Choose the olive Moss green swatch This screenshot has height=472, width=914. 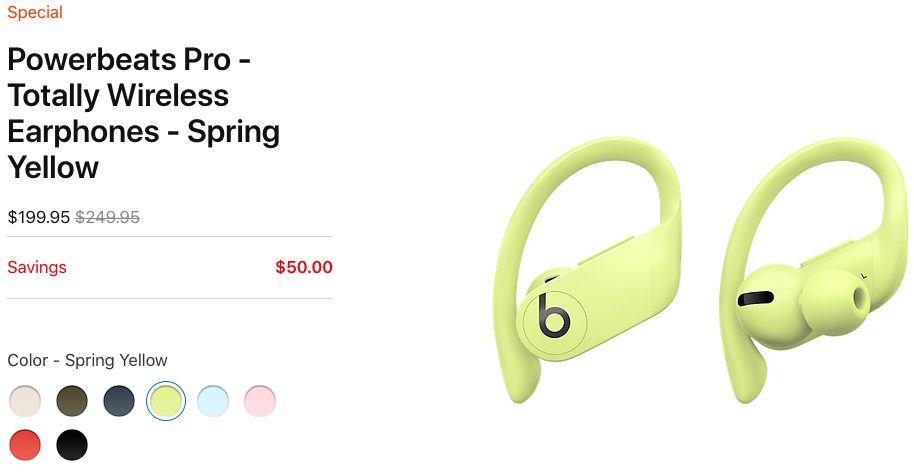click(72, 401)
